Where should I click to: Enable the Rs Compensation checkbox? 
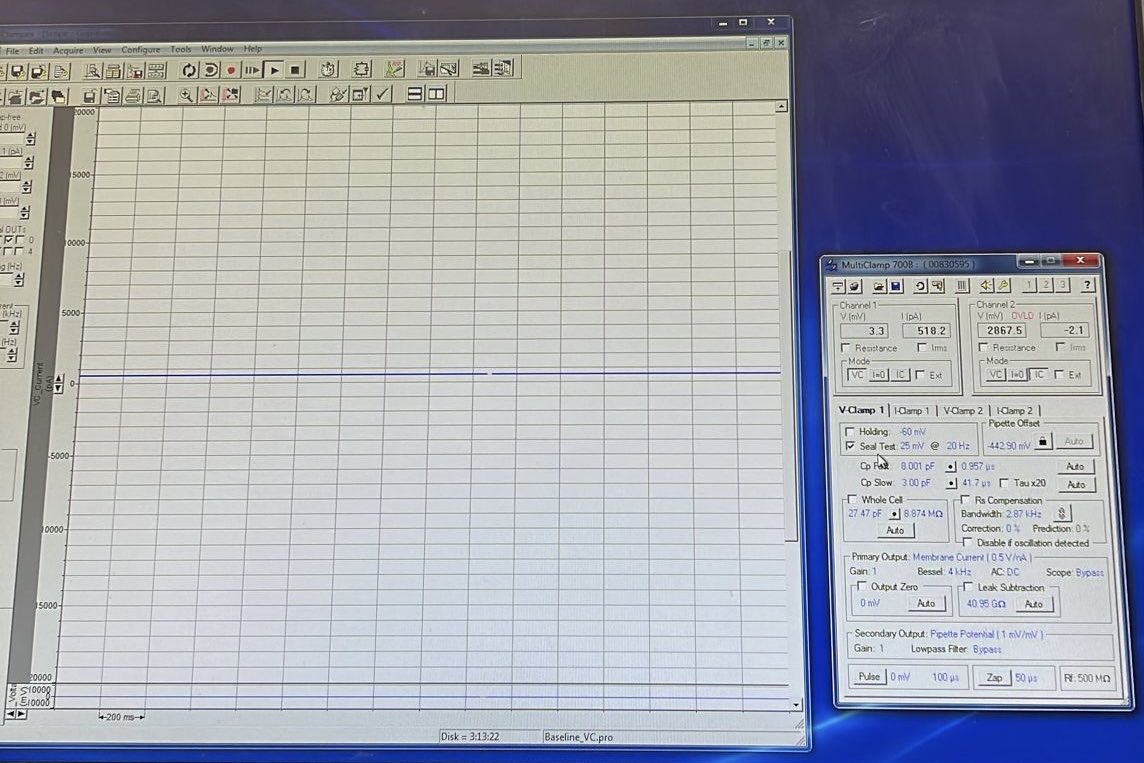click(965, 500)
